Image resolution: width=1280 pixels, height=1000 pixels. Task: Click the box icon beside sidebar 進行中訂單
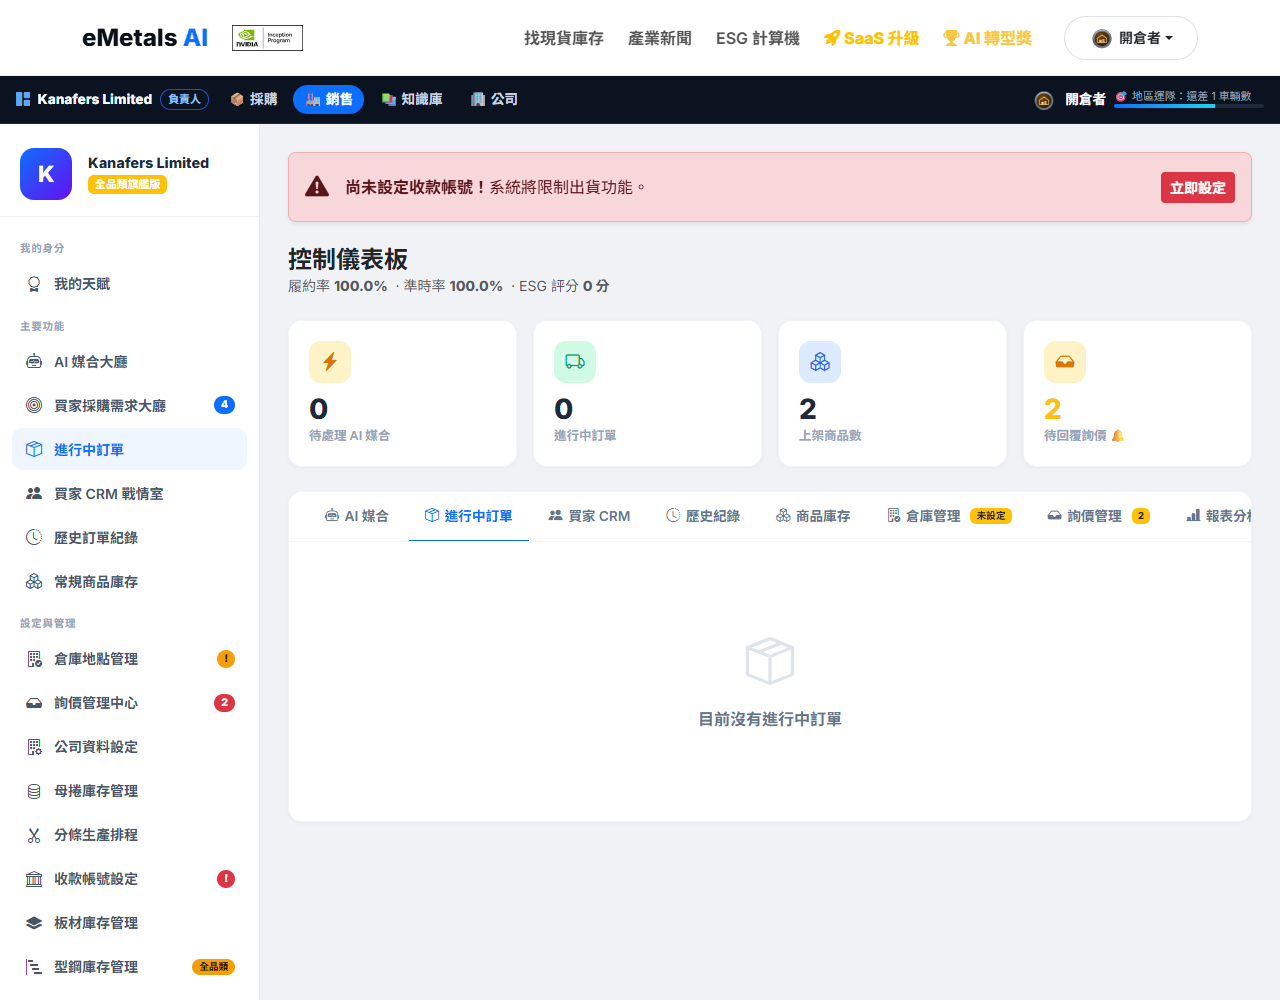(x=34, y=450)
